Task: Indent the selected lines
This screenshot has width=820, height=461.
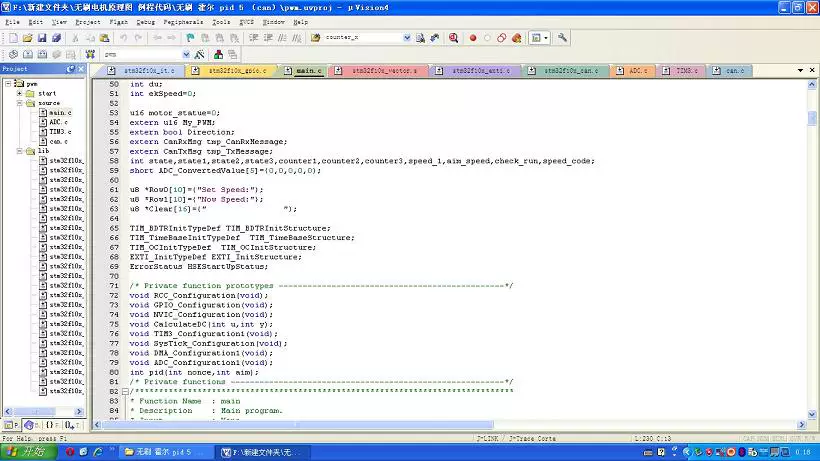Action: 254,38
